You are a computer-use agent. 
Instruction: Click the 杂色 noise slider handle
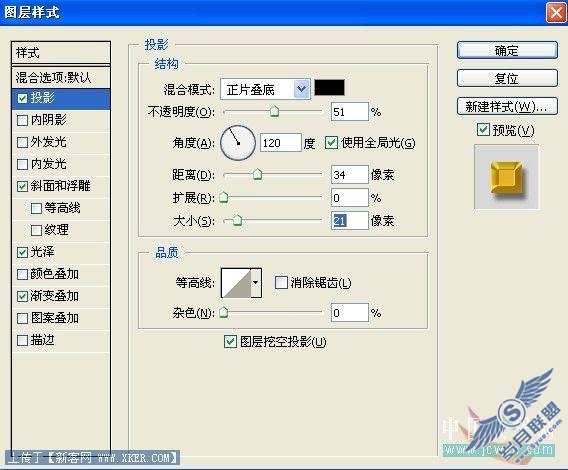224,312
